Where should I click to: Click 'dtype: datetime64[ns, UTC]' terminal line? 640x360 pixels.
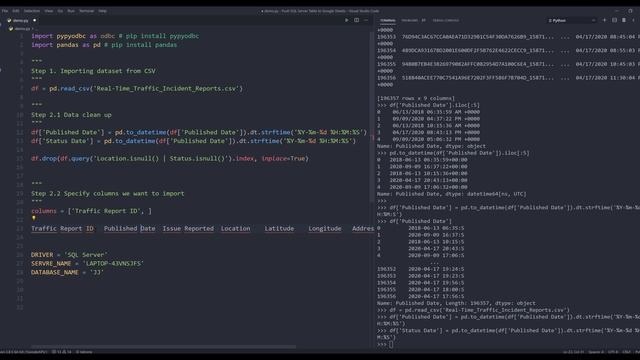pyautogui.click(x=485, y=194)
